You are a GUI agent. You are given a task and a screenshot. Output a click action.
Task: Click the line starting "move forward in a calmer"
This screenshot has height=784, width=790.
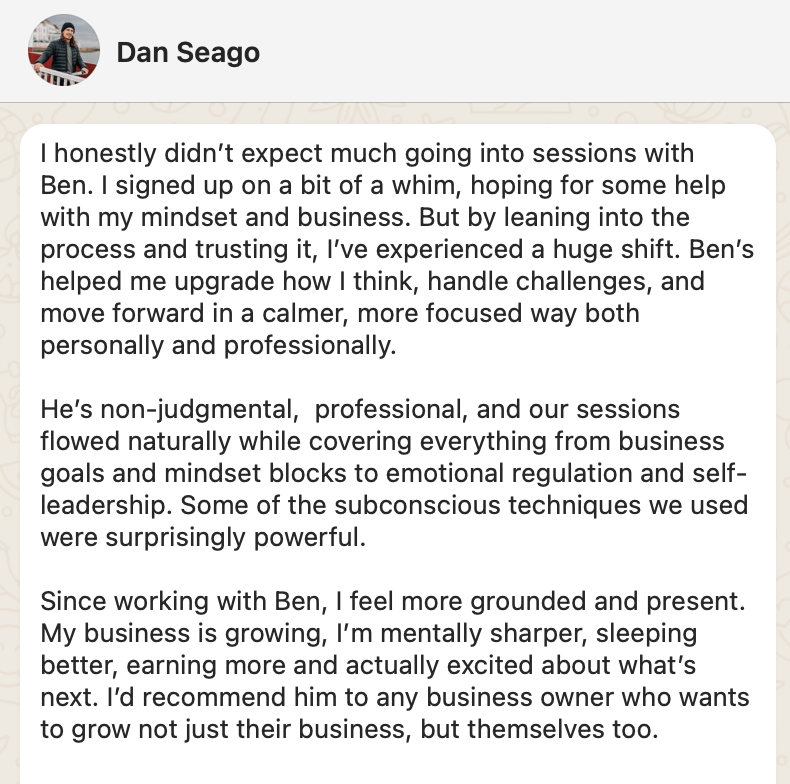(339, 314)
